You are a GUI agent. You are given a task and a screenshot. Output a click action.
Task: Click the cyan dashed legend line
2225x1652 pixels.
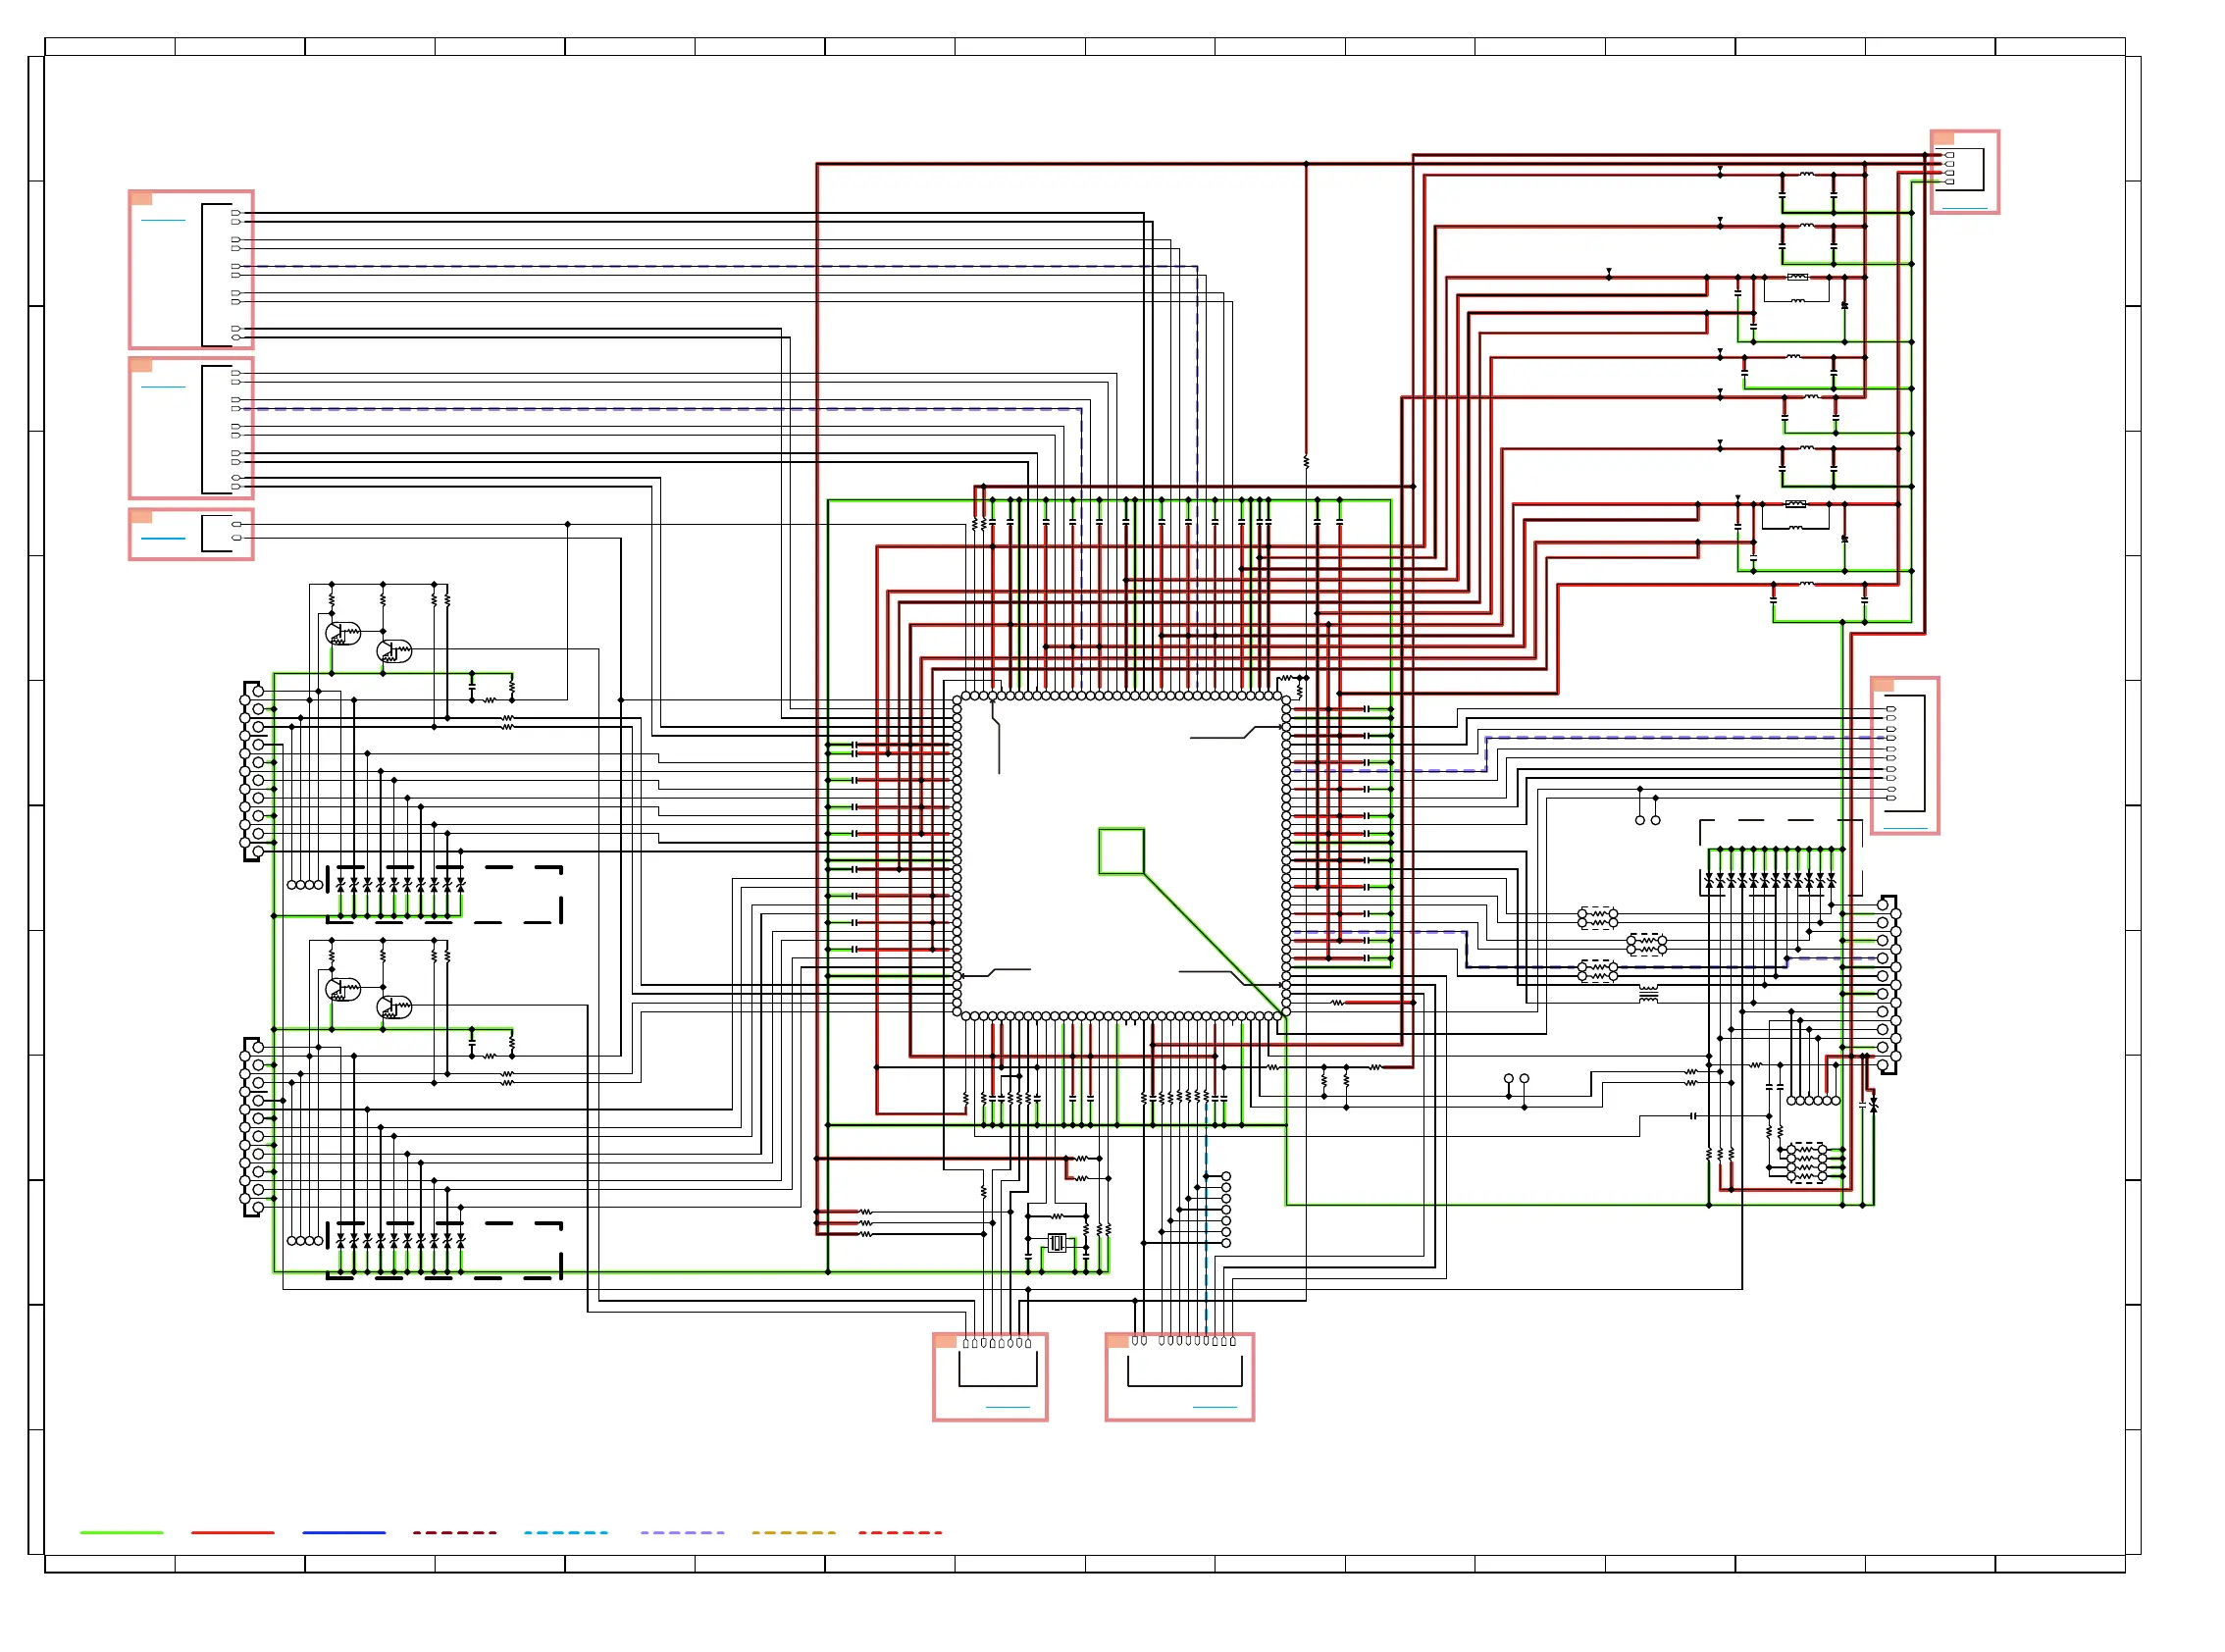(566, 1533)
